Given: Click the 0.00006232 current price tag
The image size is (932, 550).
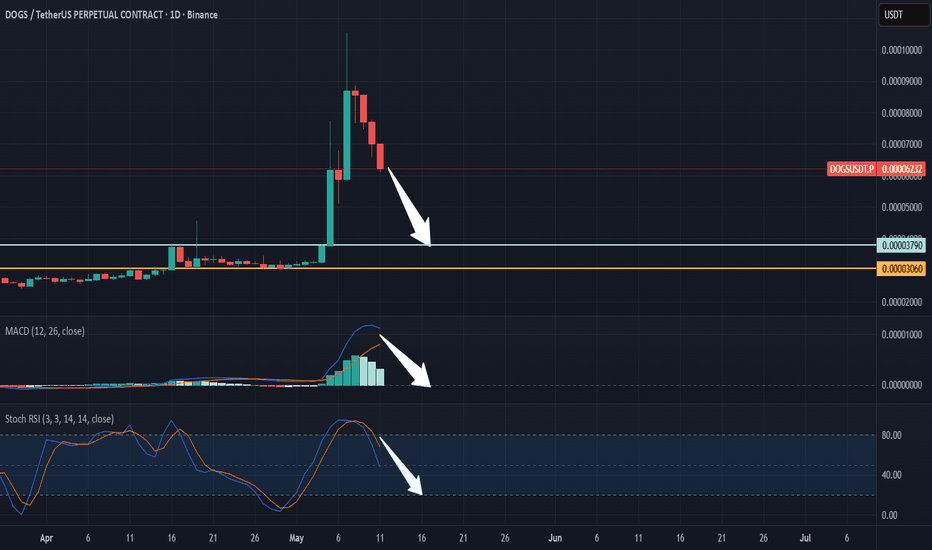Looking at the screenshot, I should (902, 169).
